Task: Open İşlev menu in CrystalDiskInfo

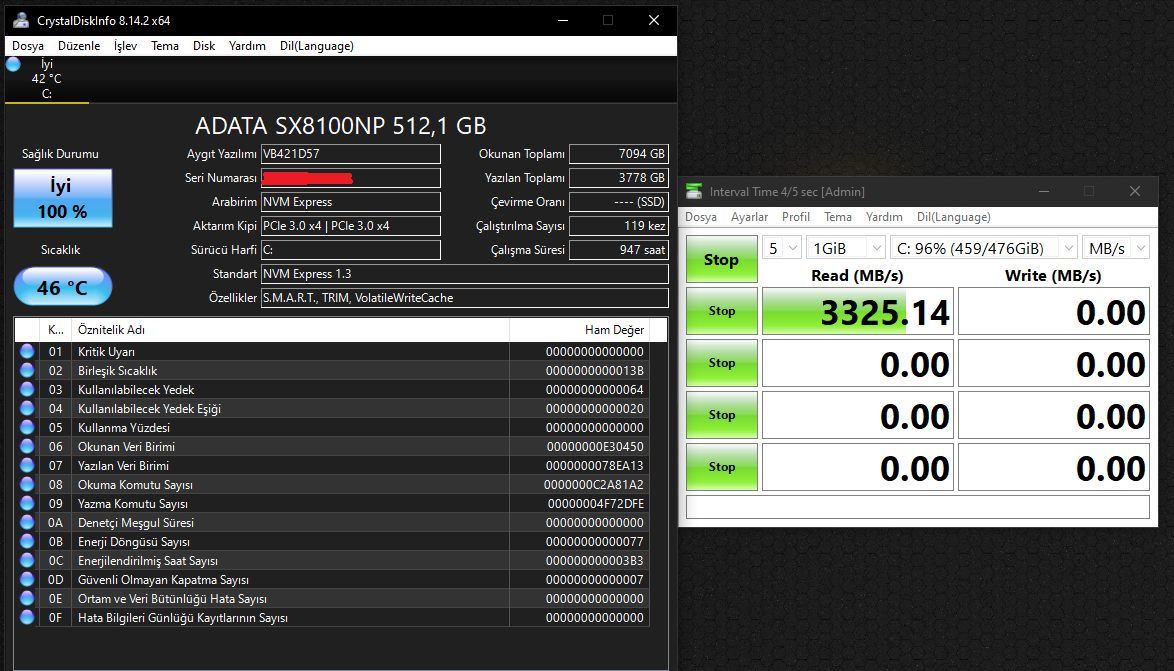Action: [x=125, y=46]
